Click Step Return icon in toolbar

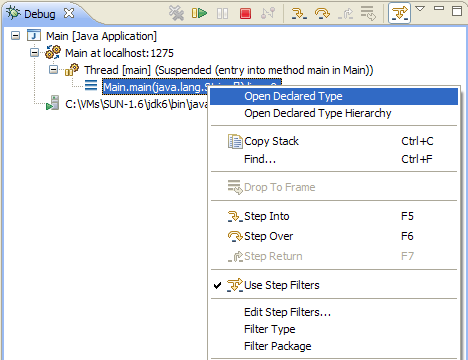pos(345,14)
